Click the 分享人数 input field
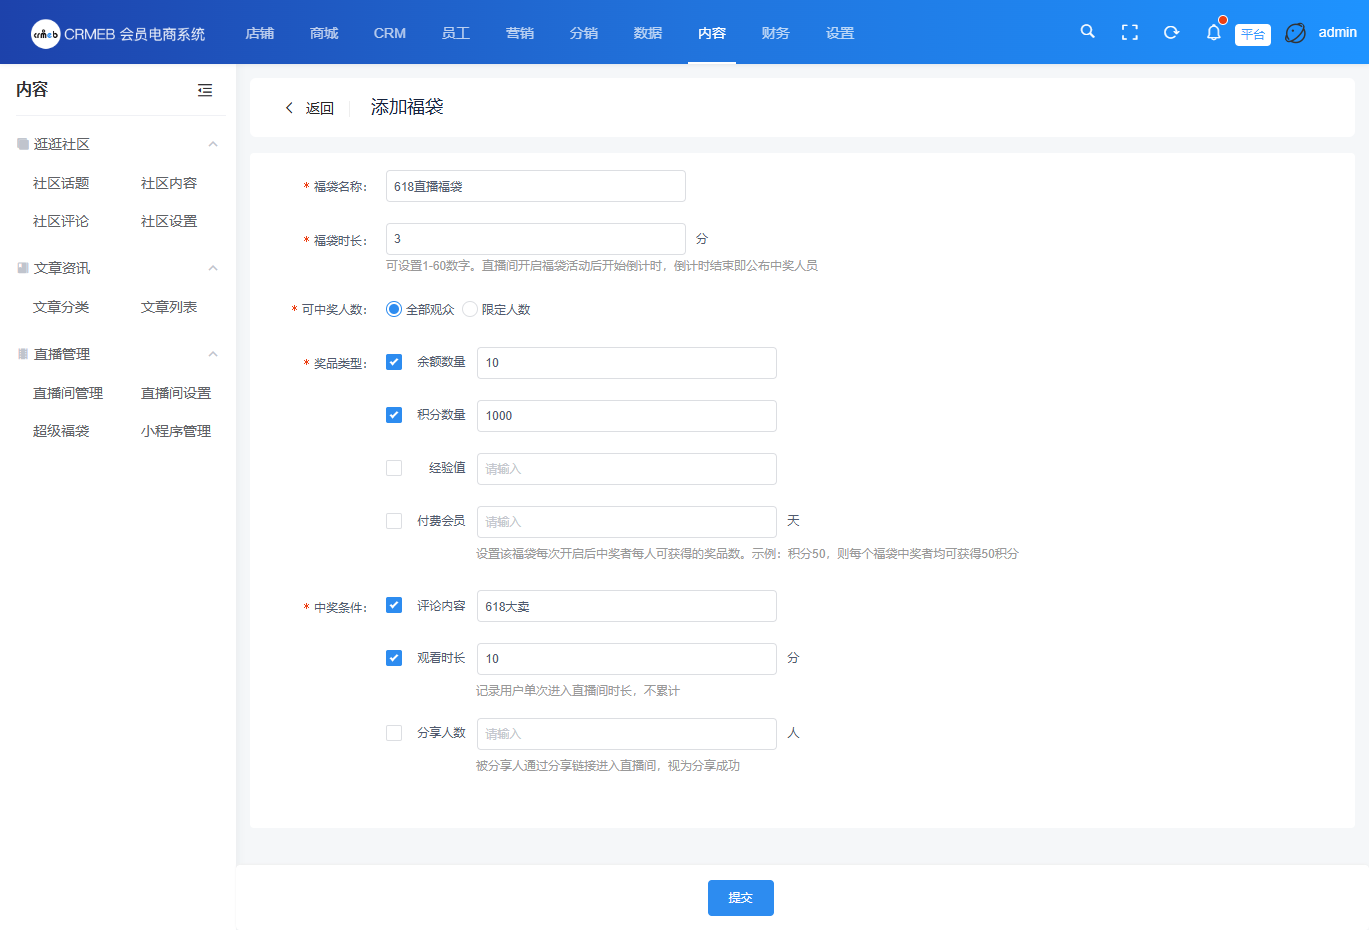This screenshot has width=1369, height=930. [x=627, y=734]
